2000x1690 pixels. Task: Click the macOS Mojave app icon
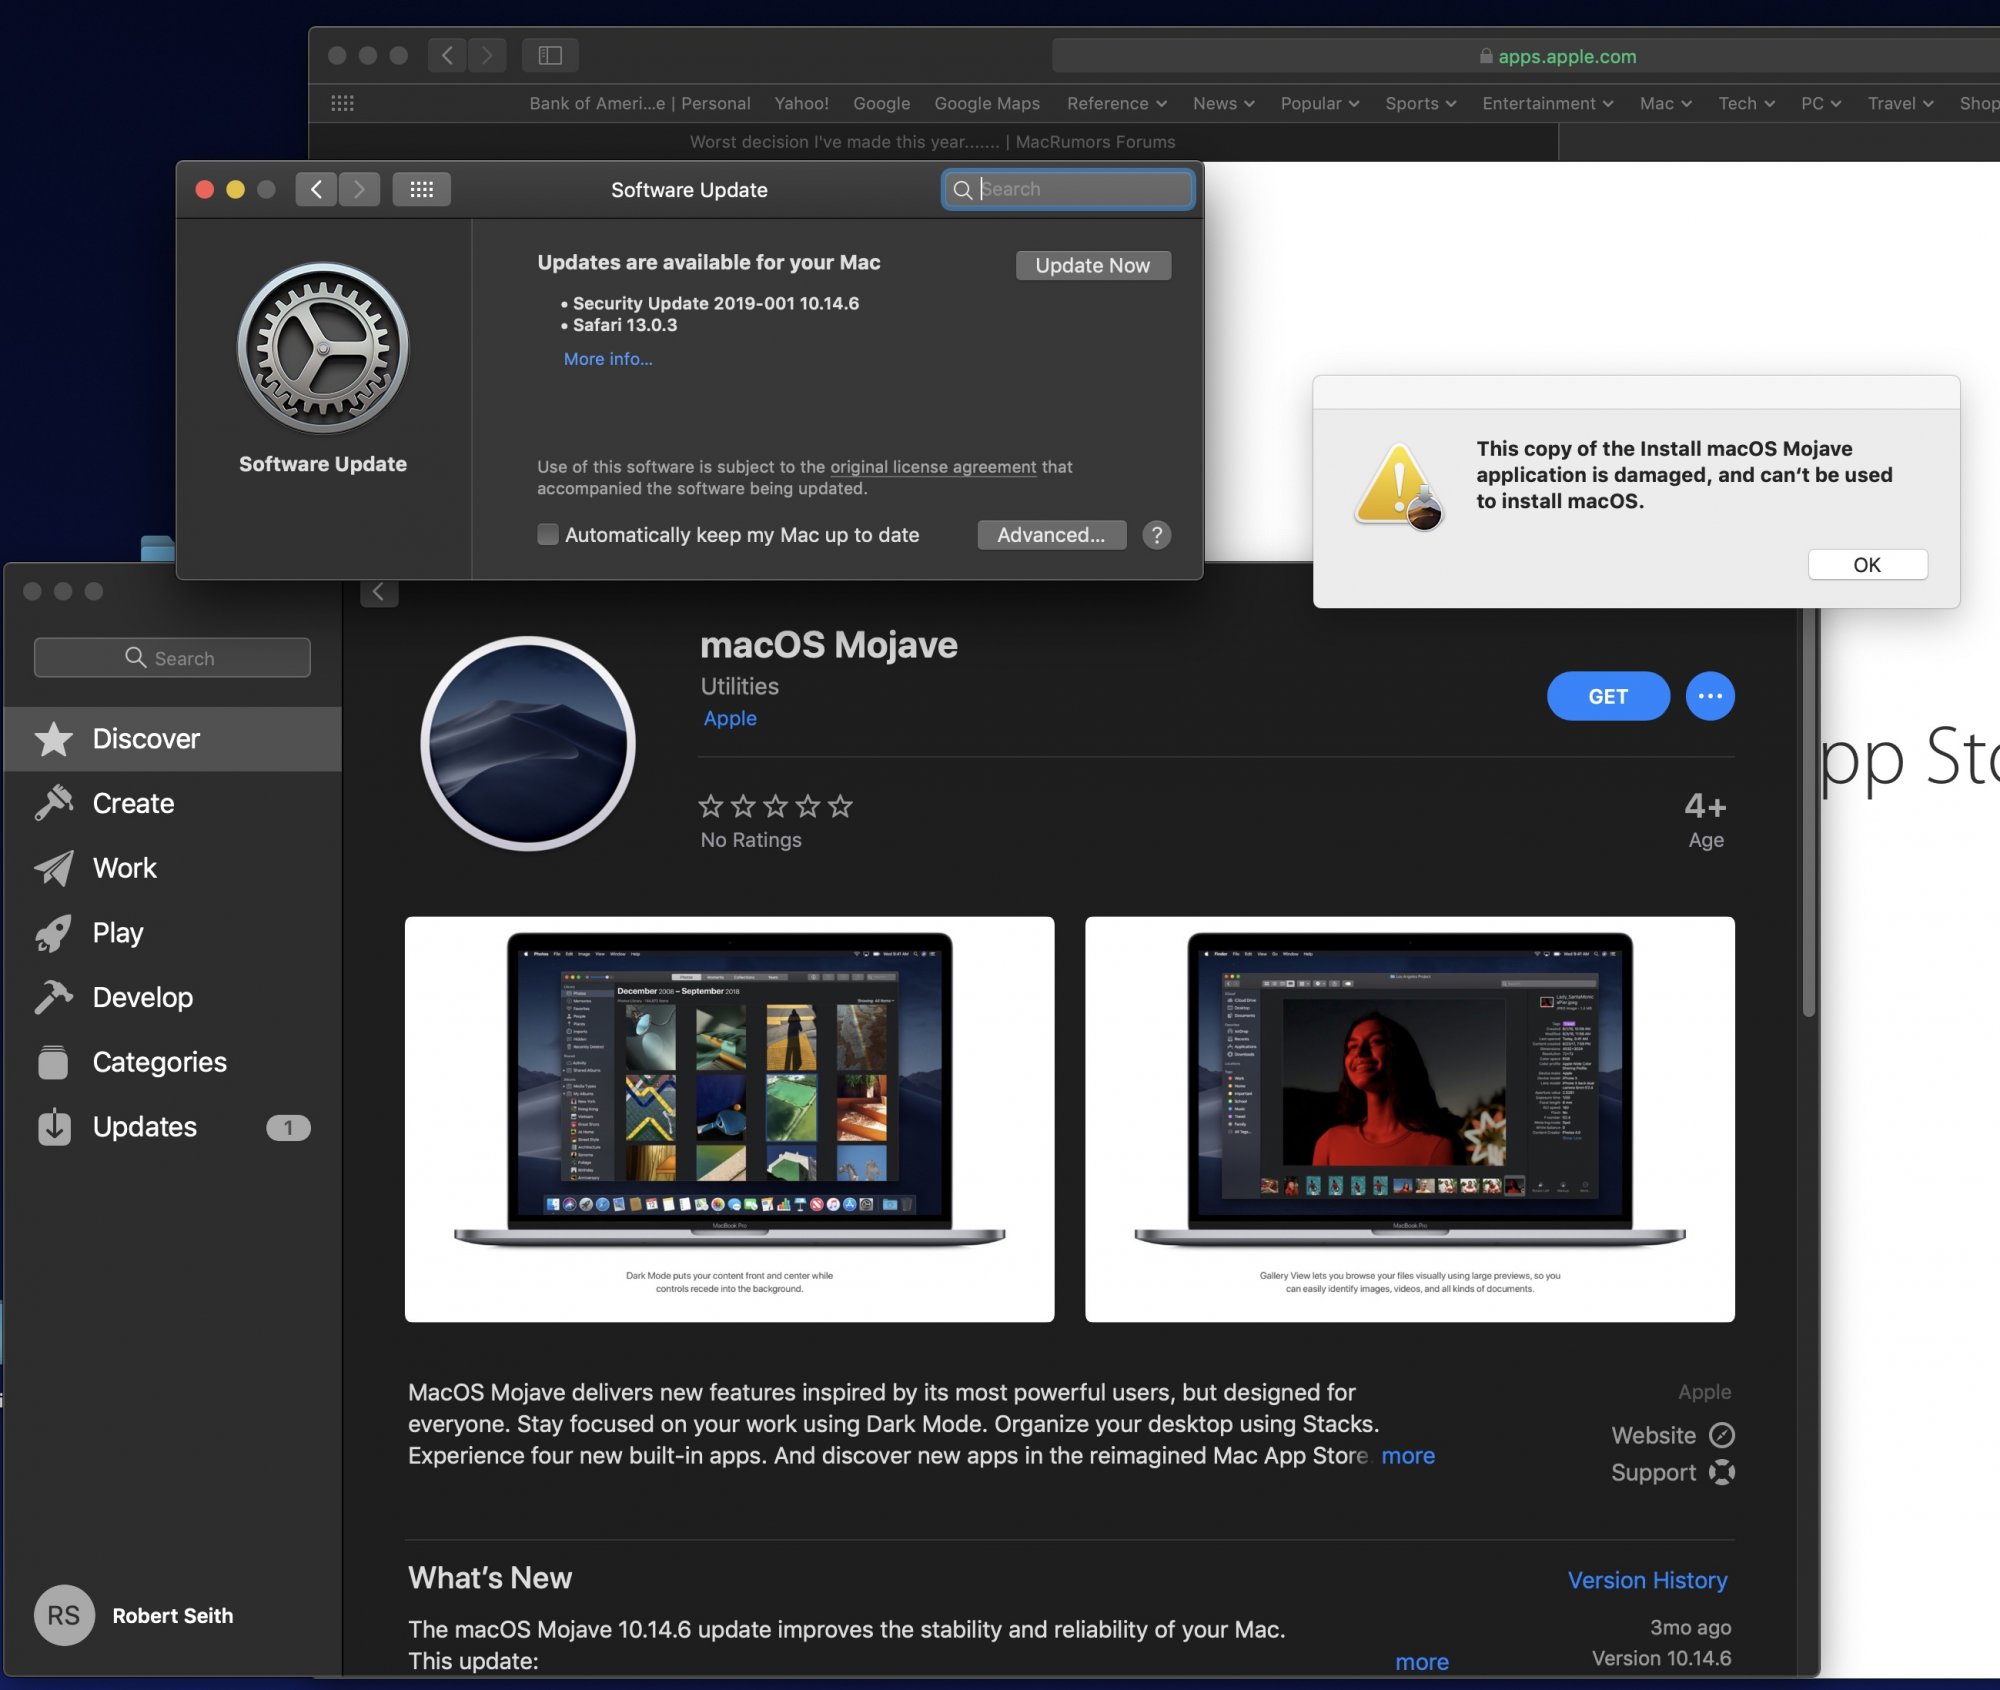click(528, 743)
